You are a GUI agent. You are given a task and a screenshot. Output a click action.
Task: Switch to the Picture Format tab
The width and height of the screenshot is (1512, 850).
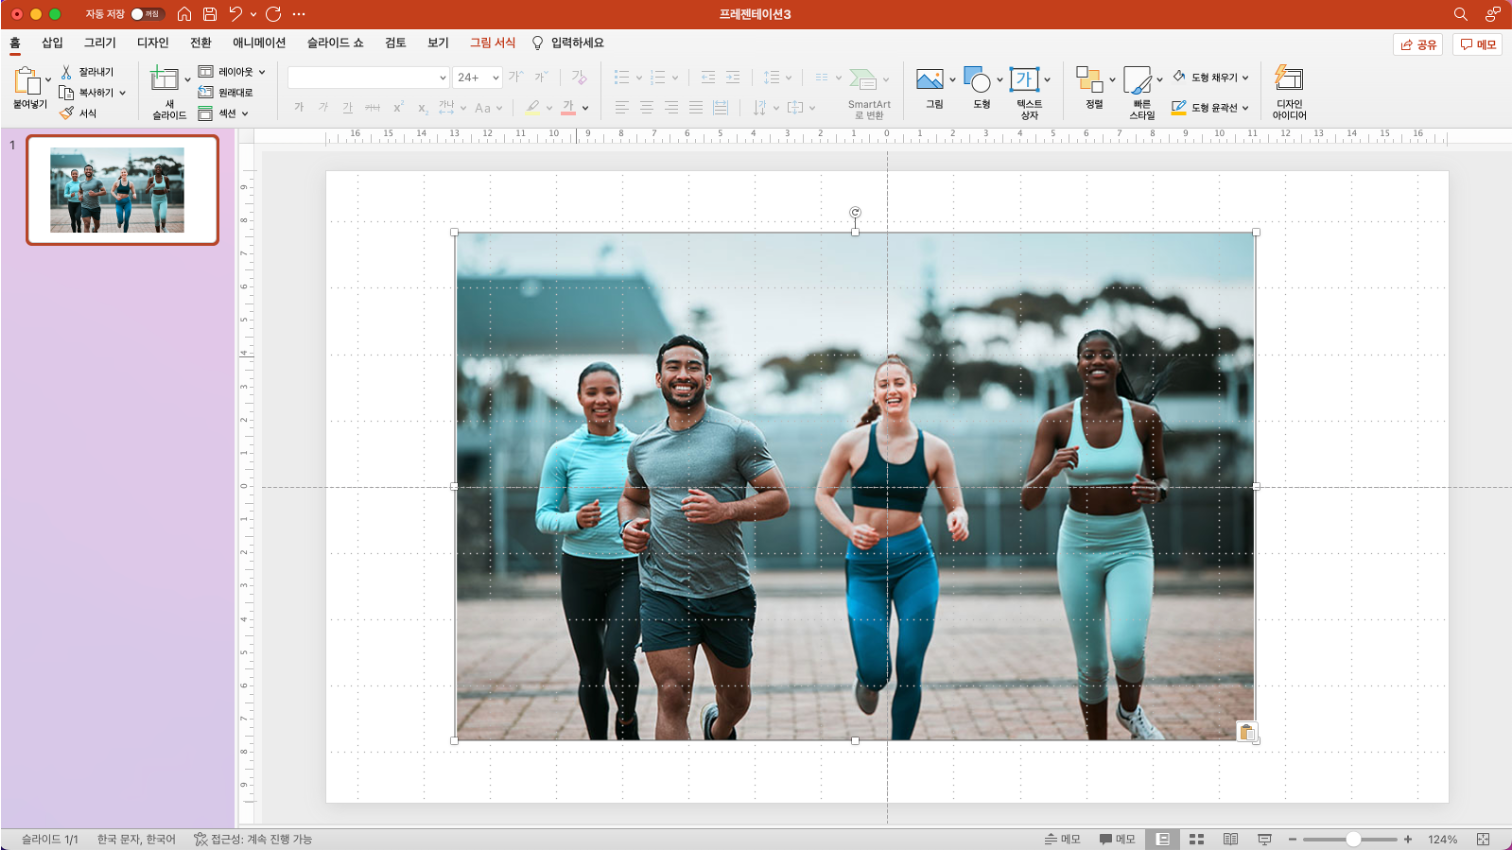[493, 43]
